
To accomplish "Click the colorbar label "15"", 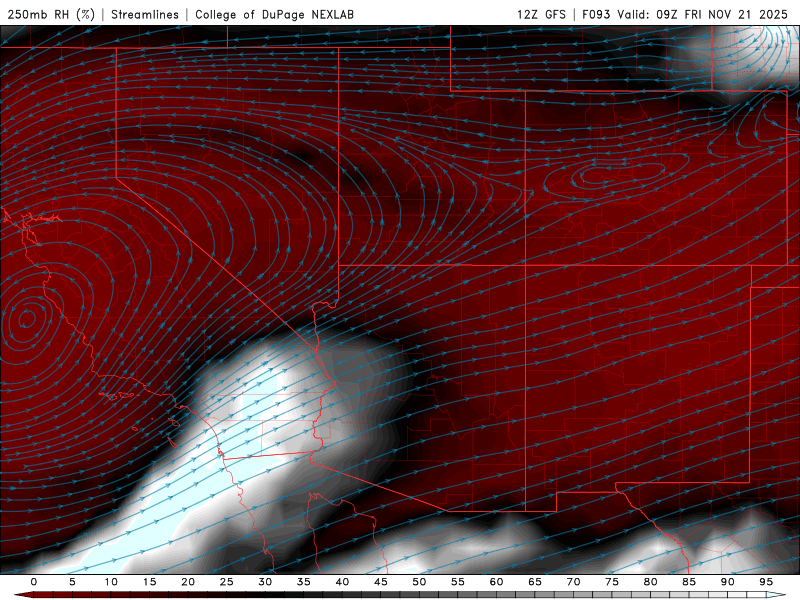I will click(149, 582).
